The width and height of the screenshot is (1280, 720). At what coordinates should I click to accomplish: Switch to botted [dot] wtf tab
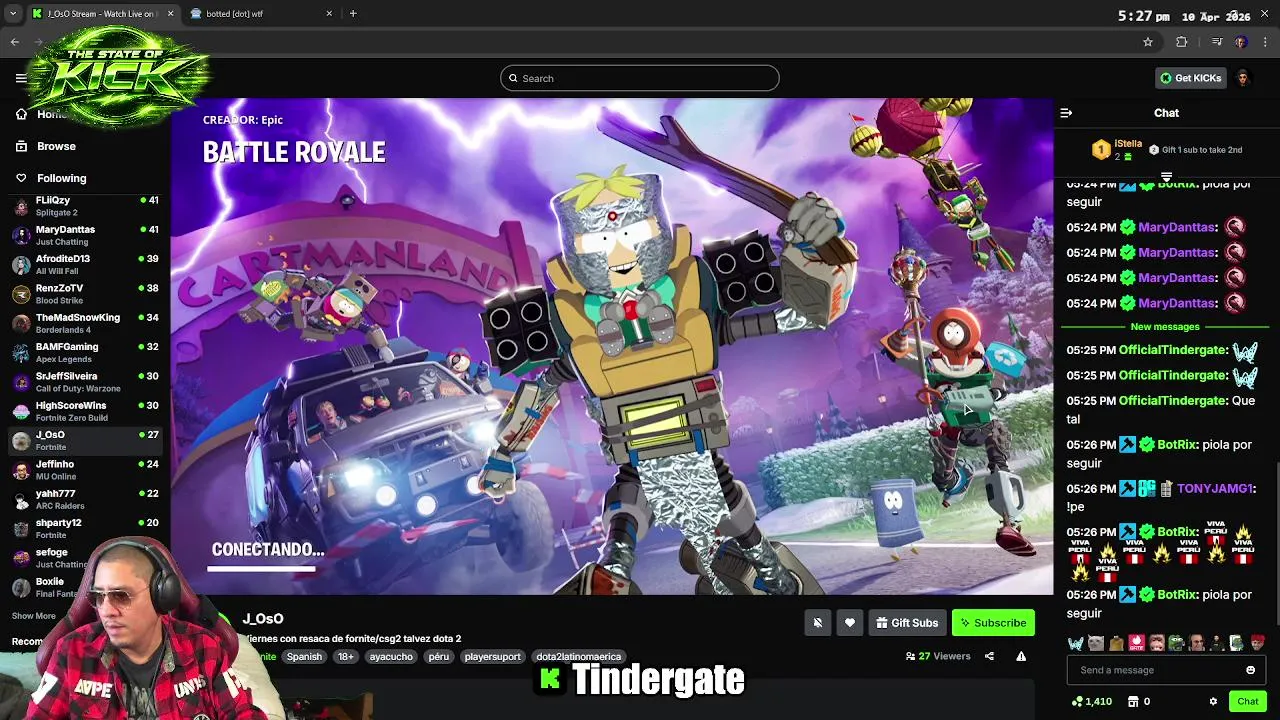click(262, 13)
